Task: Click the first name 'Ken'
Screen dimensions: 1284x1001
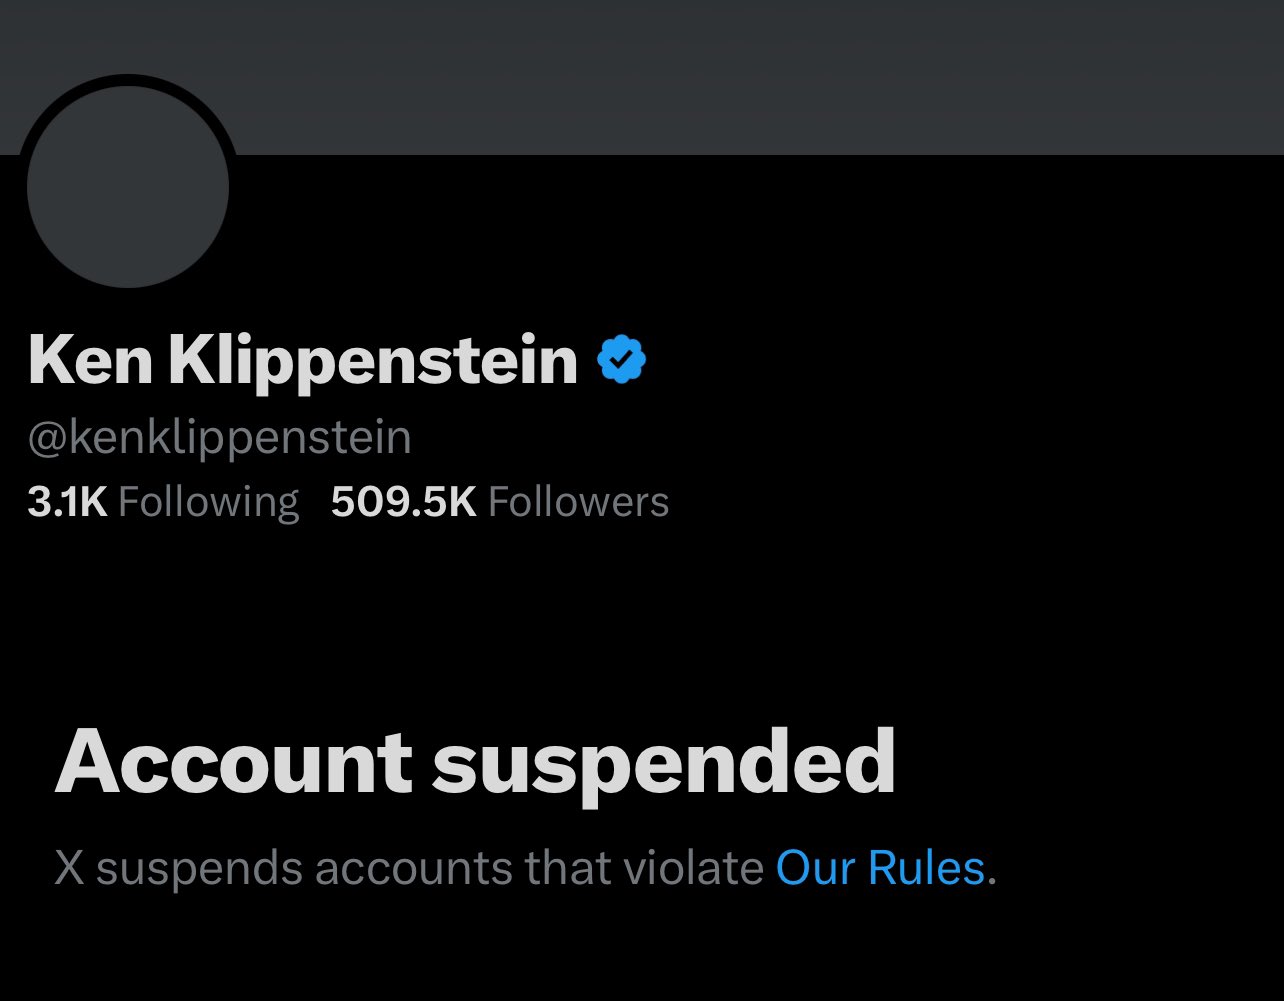Action: (90, 360)
